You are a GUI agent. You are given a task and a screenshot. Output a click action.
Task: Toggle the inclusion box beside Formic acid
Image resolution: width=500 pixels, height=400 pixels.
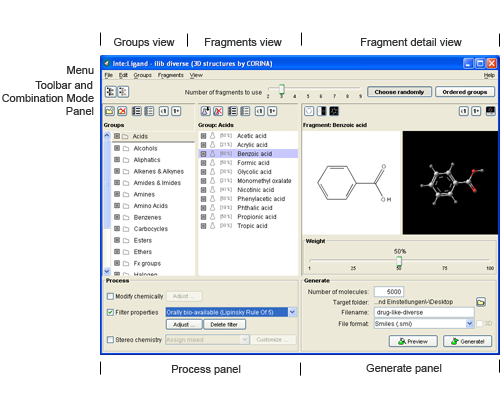[x=203, y=163]
